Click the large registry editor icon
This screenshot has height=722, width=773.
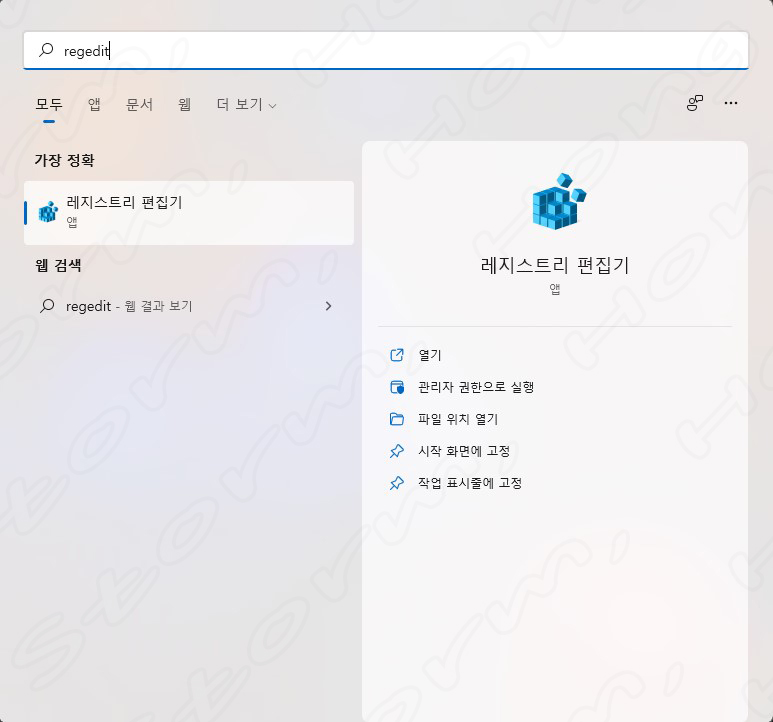(559, 201)
